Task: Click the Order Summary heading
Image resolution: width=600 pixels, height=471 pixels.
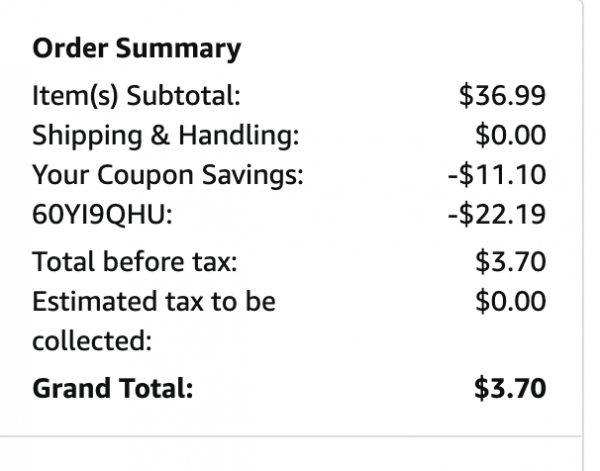Action: 137,49
